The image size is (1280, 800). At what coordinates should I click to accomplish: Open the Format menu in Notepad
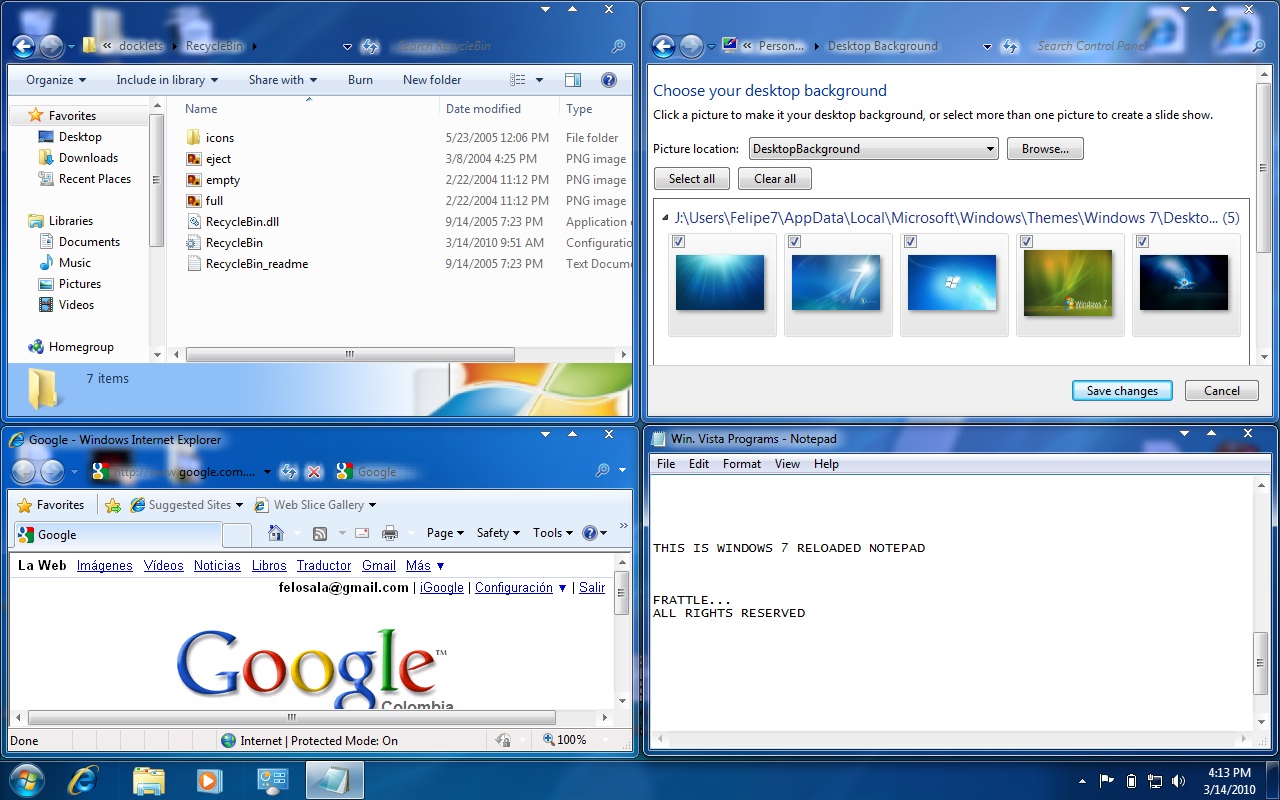[741, 463]
